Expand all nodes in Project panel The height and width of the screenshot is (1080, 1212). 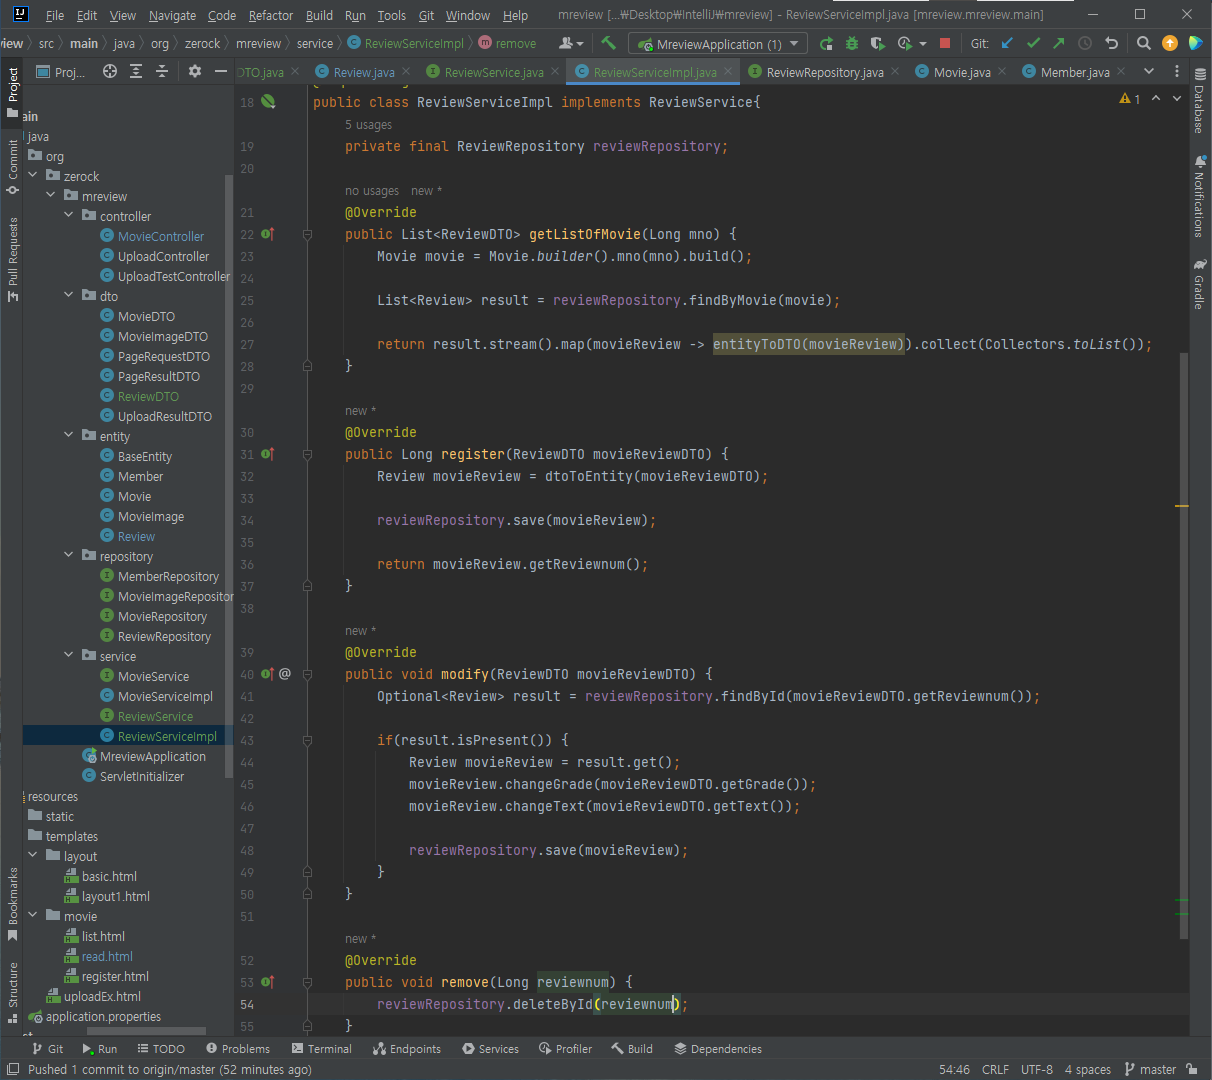point(136,71)
